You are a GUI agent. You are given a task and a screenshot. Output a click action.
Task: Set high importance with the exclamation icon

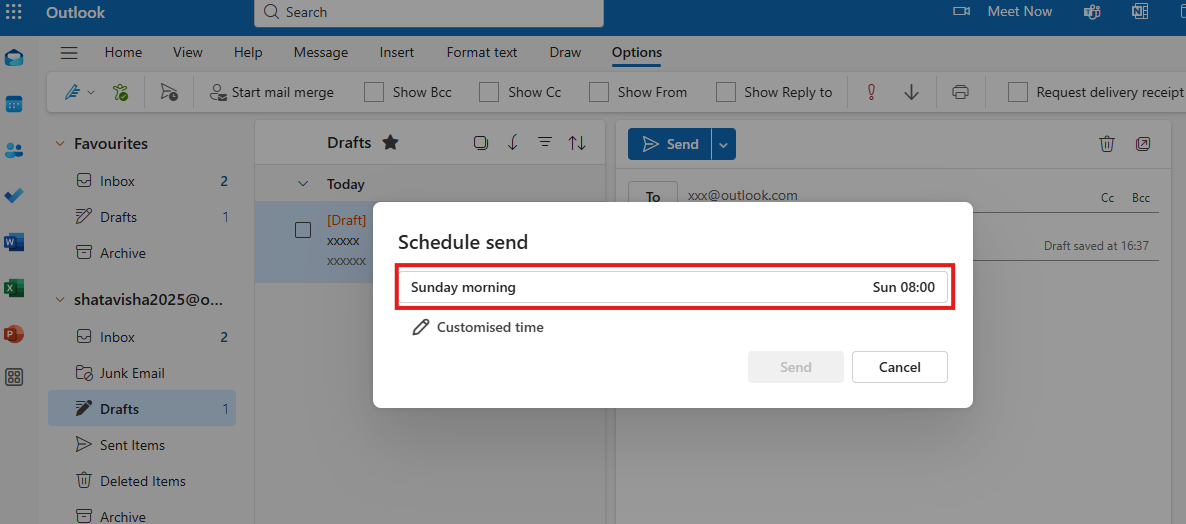(x=871, y=92)
